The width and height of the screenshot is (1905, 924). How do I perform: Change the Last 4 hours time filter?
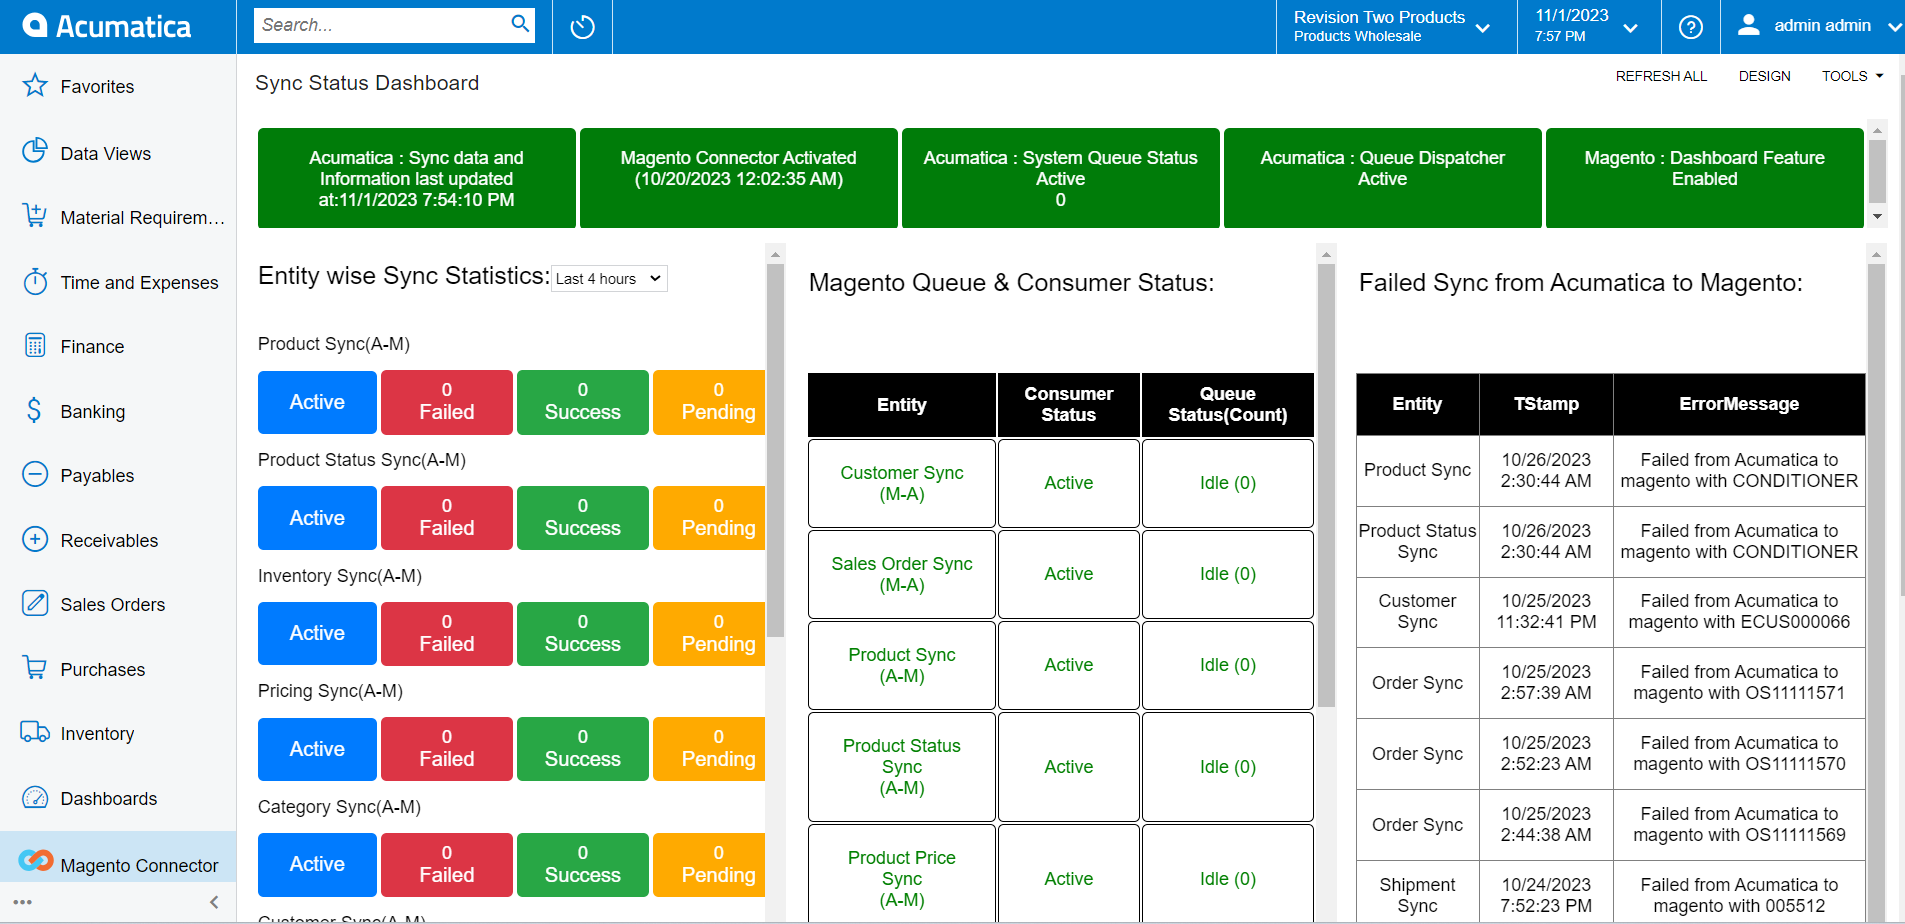[608, 279]
